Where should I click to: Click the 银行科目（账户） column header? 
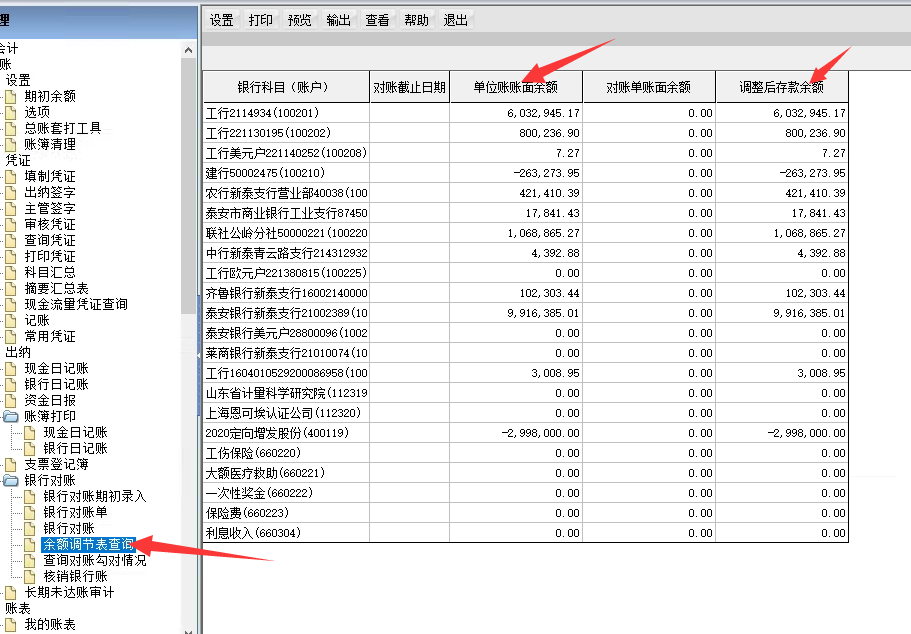tap(286, 87)
